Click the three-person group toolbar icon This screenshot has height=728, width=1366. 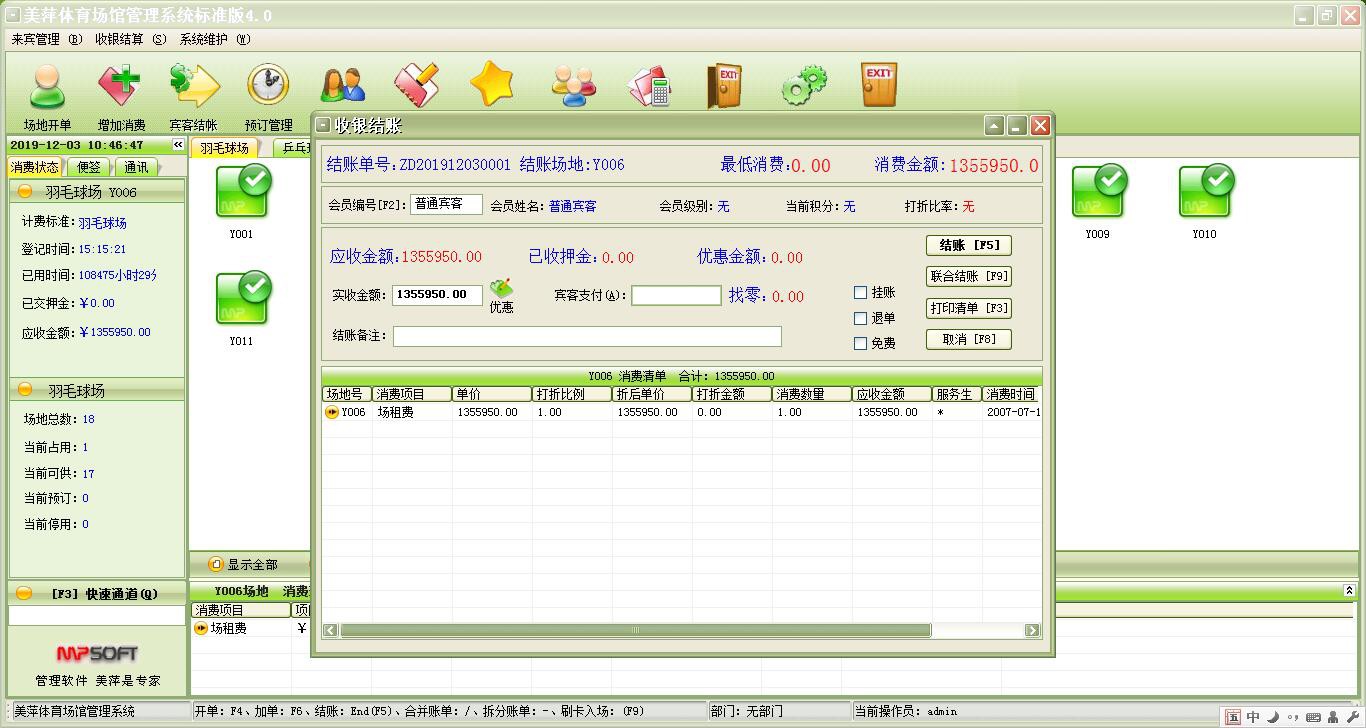point(574,86)
